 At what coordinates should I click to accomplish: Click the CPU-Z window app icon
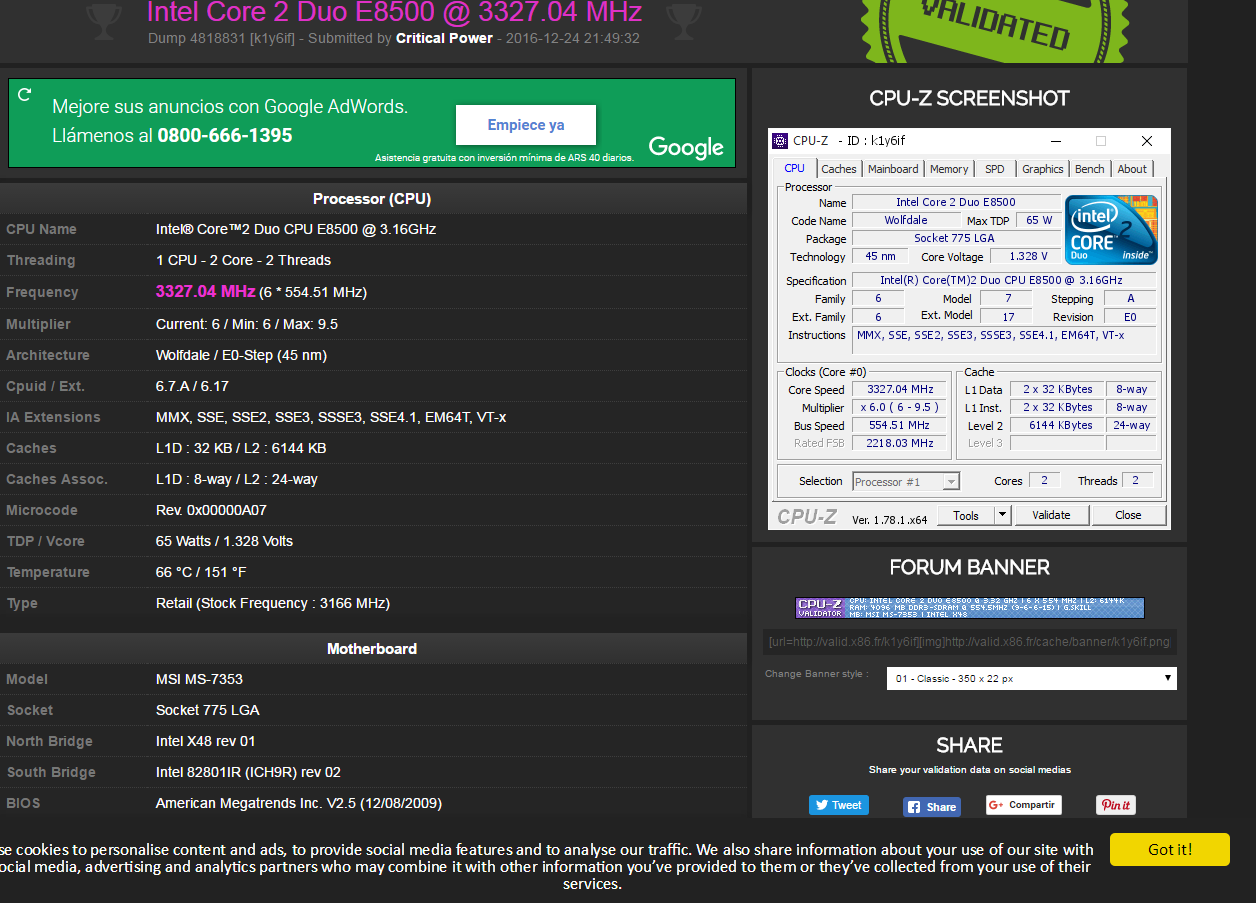[x=779, y=141]
